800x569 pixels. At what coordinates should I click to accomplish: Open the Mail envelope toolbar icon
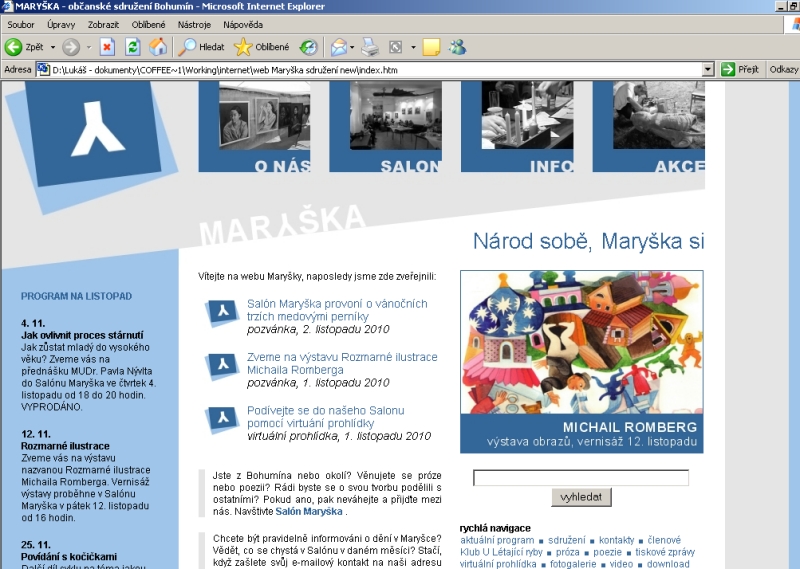tap(338, 47)
